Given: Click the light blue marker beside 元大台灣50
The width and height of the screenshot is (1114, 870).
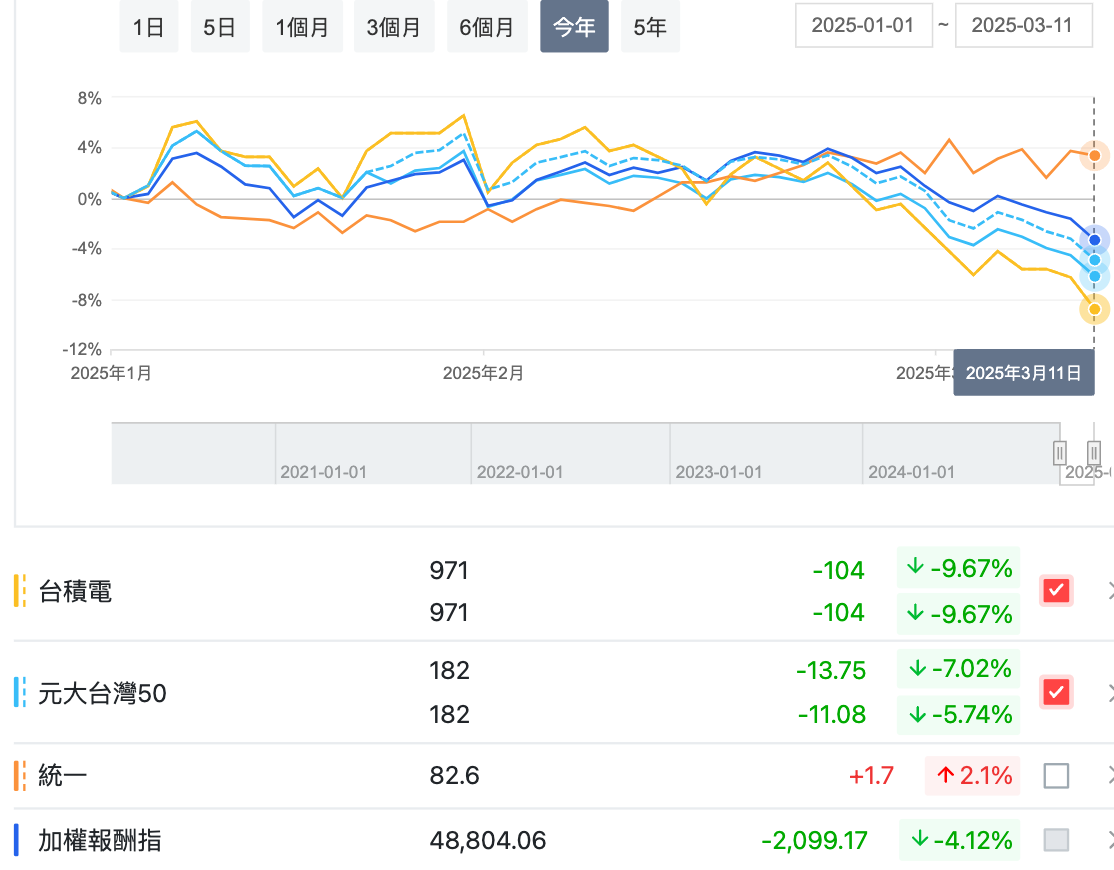Looking at the screenshot, I should click(x=20, y=692).
